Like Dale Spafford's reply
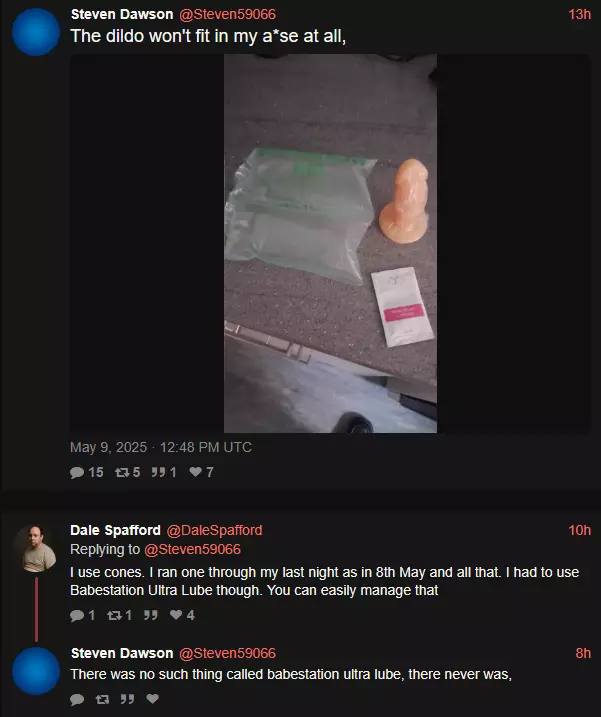 [176, 615]
